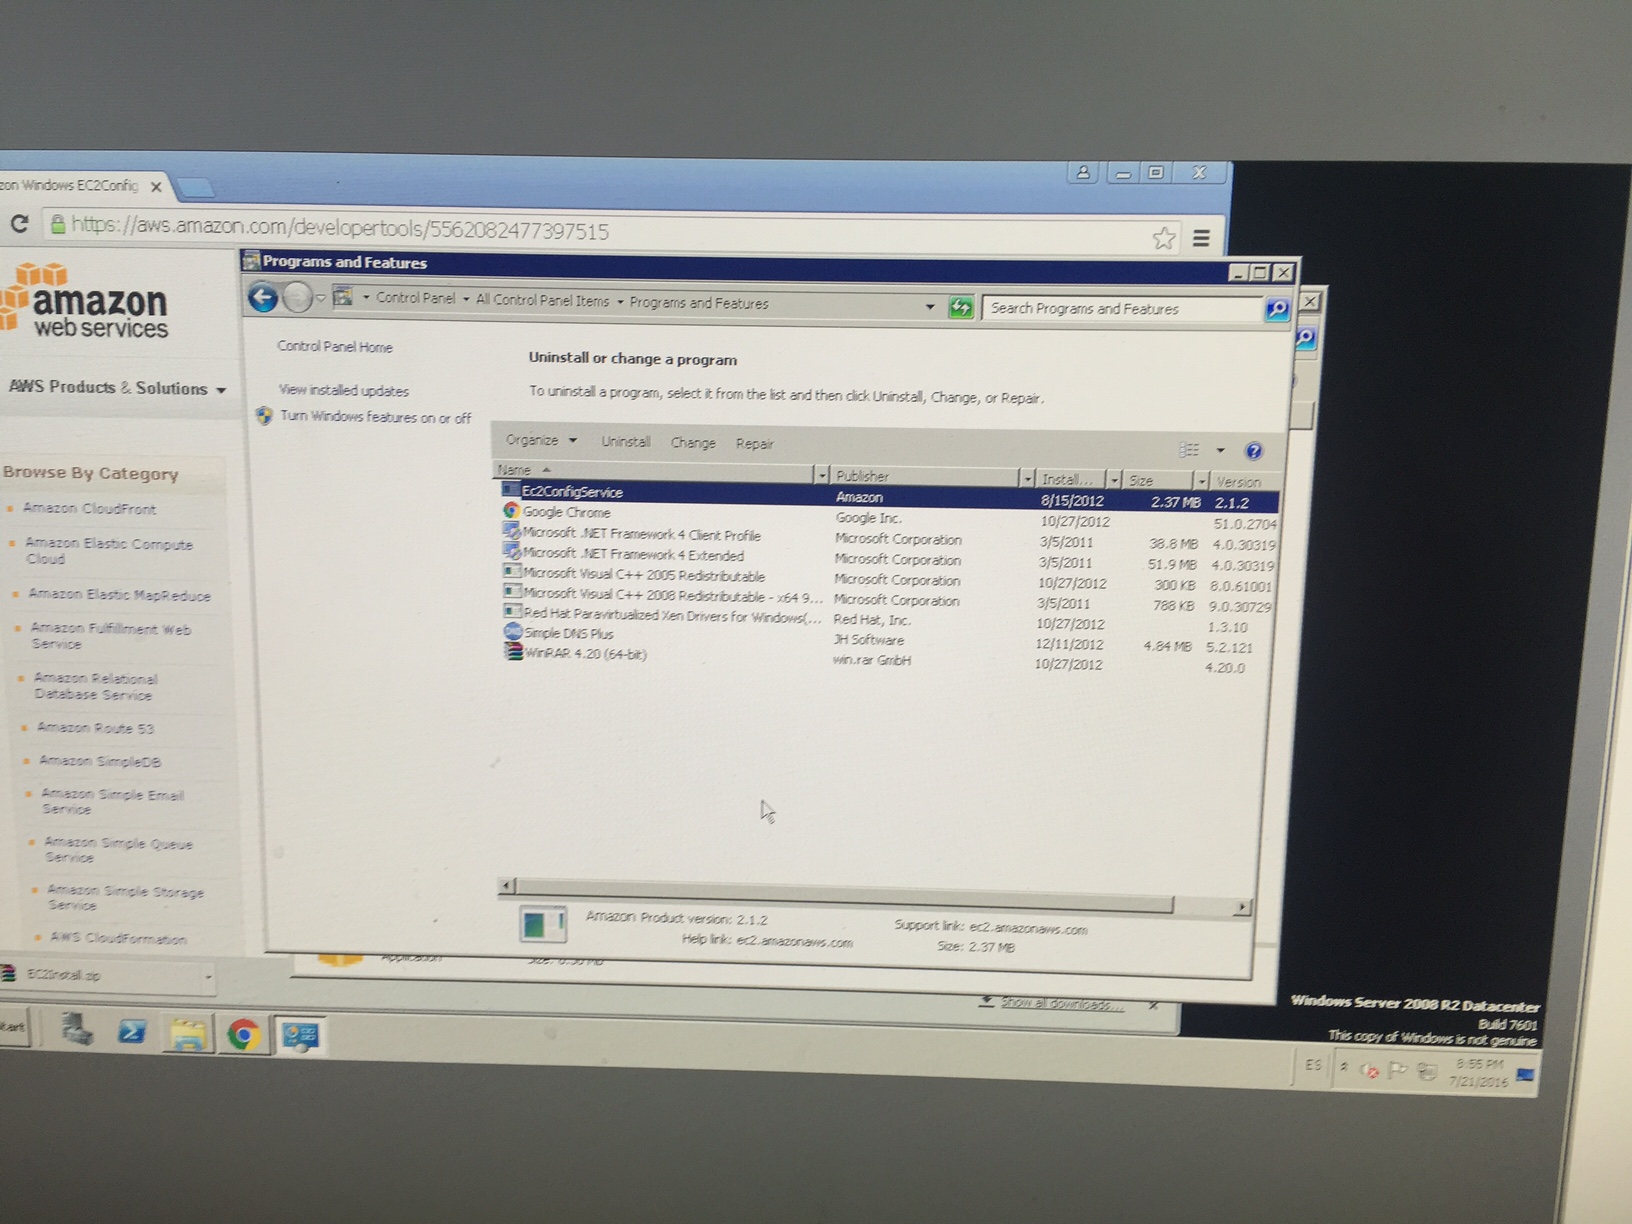Click Show all downloads link
Screen dimensions: 1632x1224
1062,1004
